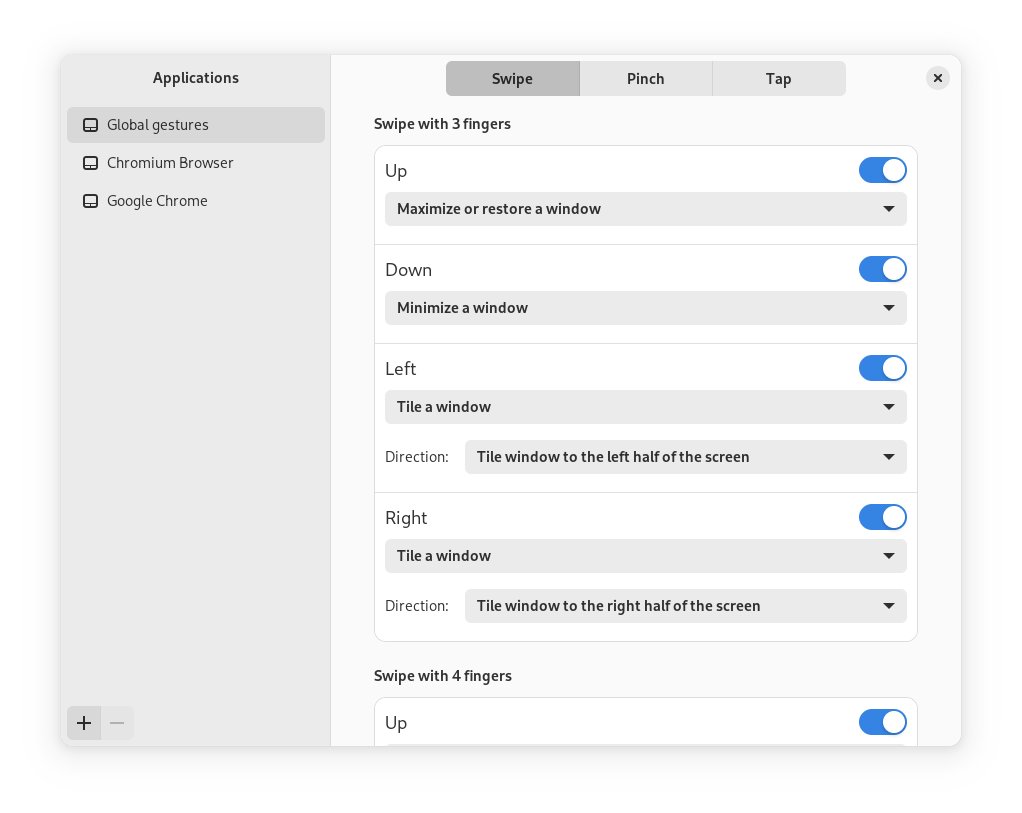Open the Tile a window dropdown under Left

pyautogui.click(x=645, y=407)
